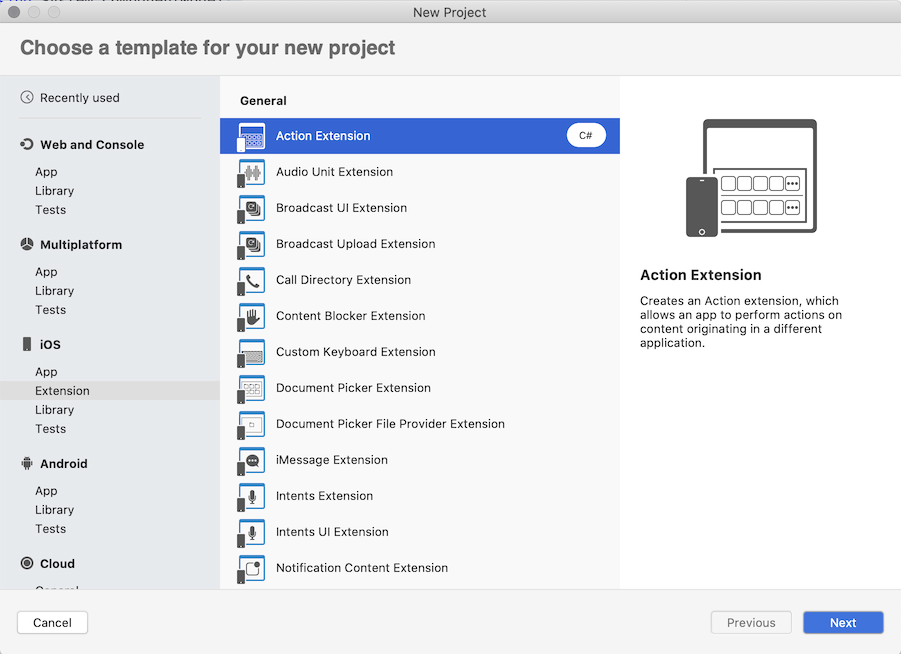Choose the Intents Extension label
This screenshot has height=654, width=901.
click(x=324, y=496)
